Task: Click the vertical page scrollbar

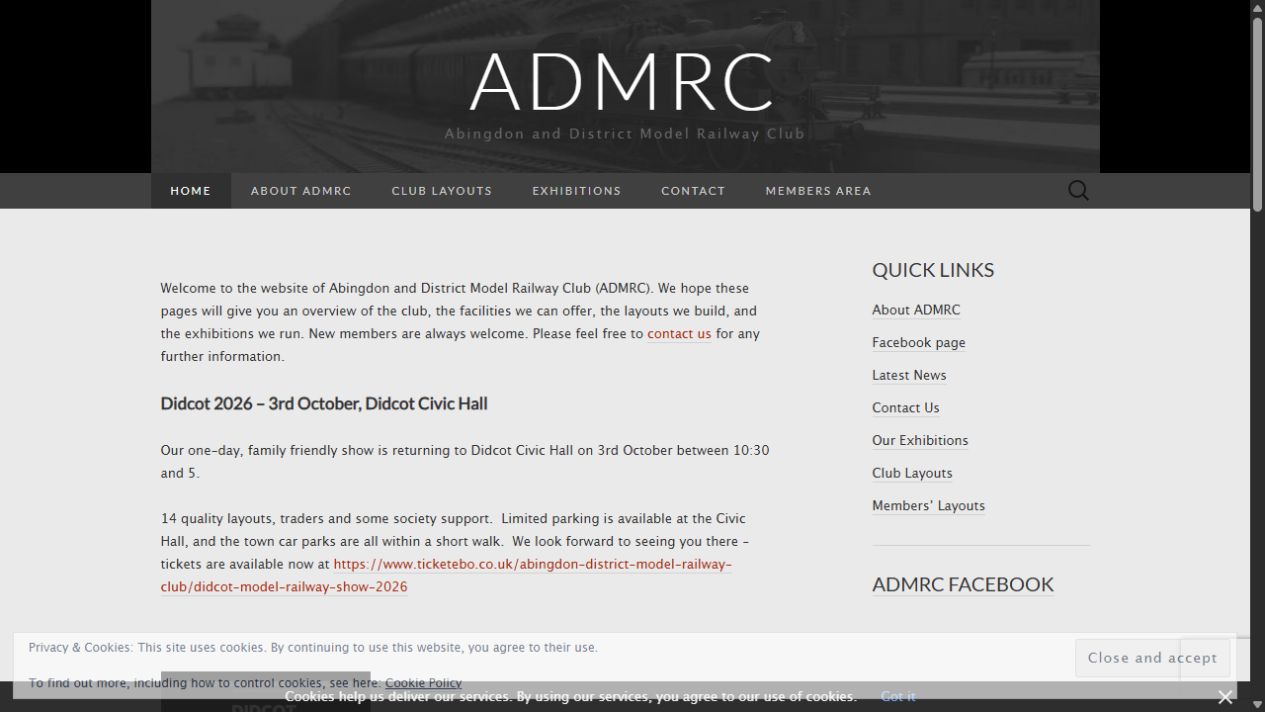Action: point(1257,356)
